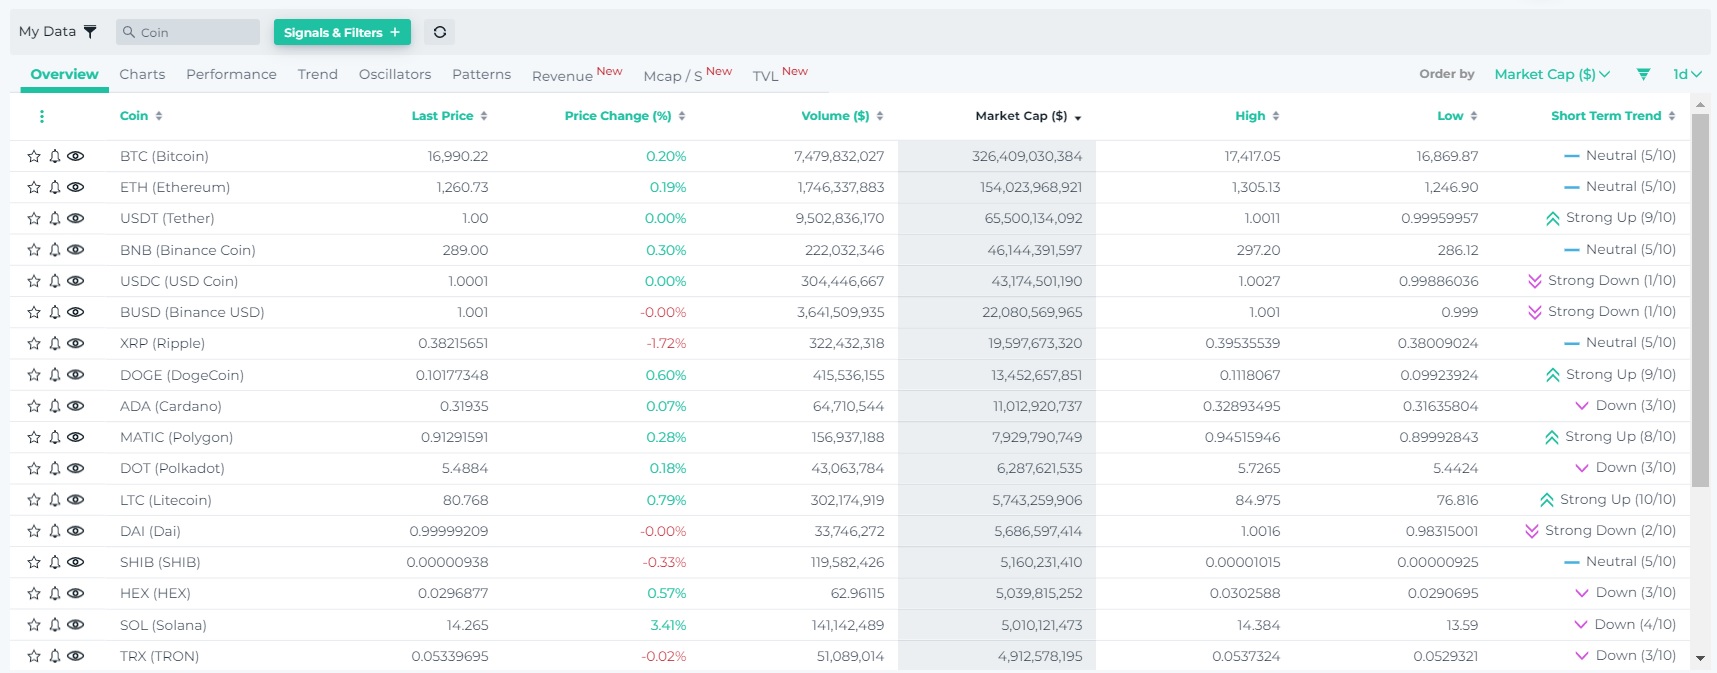Toggle watch eye for LTC (Litecoin)
The image size is (1717, 673).
[75, 500]
